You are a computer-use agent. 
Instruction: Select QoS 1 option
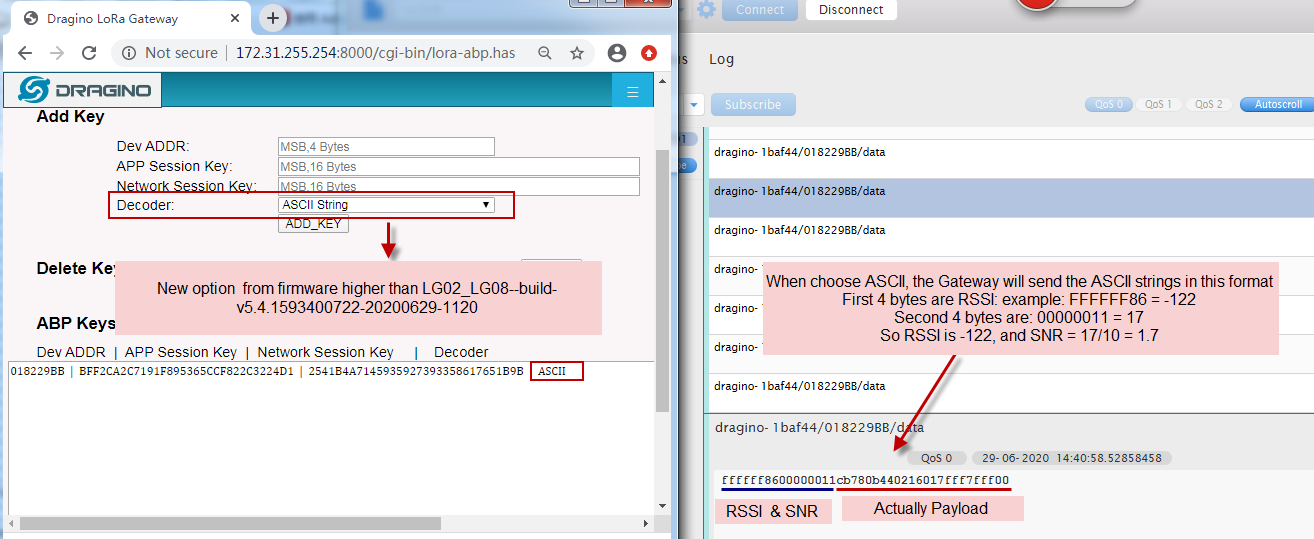[x=1159, y=104]
